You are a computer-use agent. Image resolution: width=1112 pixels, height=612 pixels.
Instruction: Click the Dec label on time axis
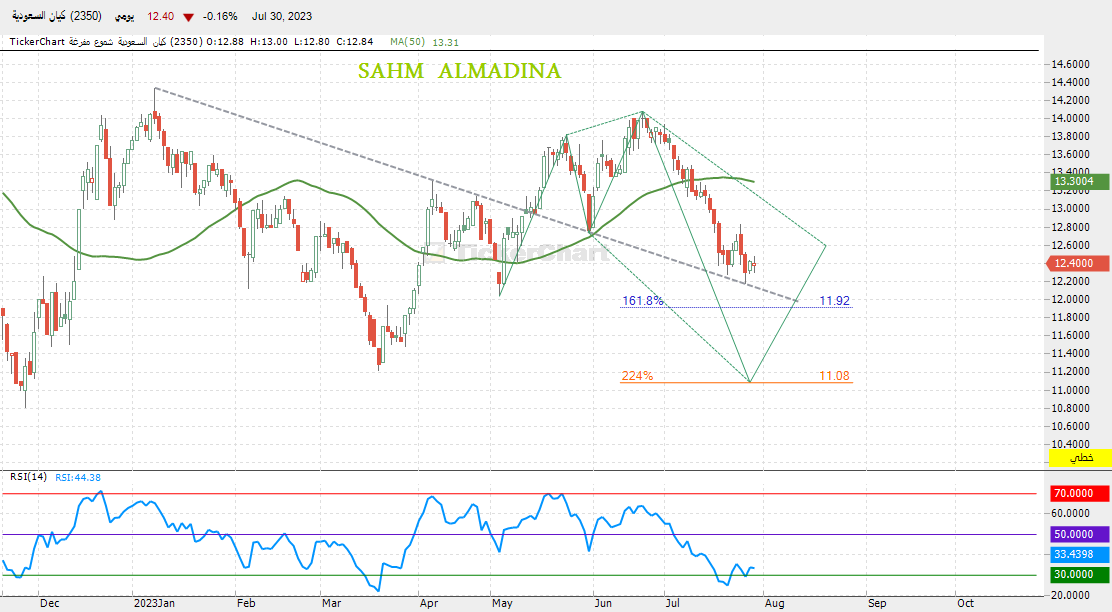click(x=50, y=603)
